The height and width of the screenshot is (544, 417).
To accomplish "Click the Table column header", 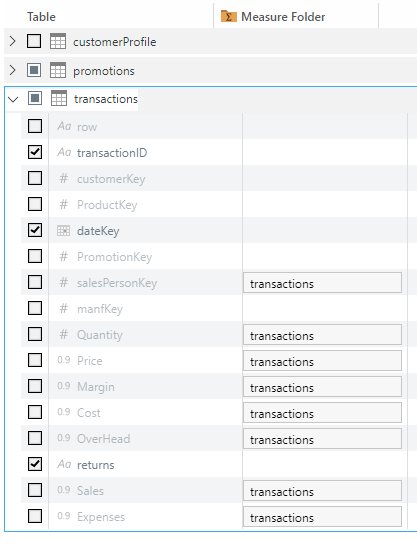I will (x=41, y=17).
